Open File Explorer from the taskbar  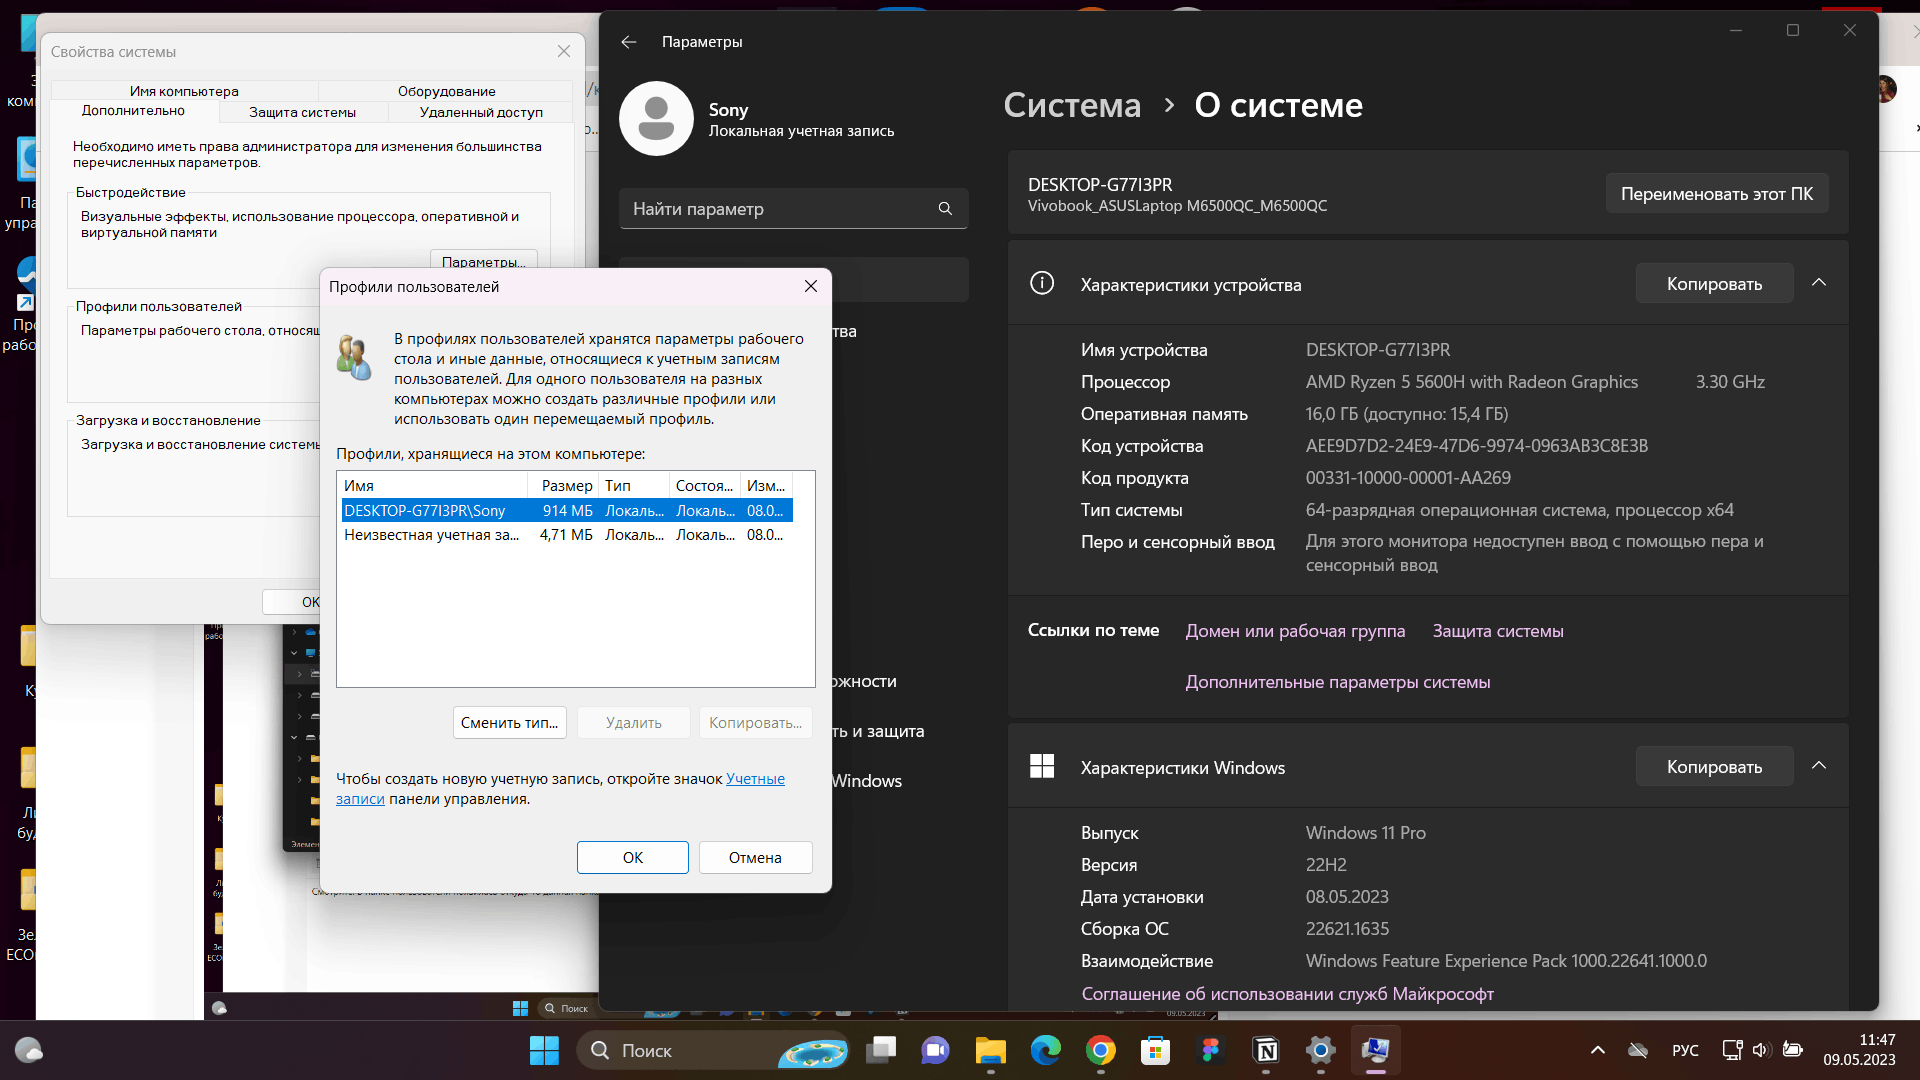[x=991, y=1051]
